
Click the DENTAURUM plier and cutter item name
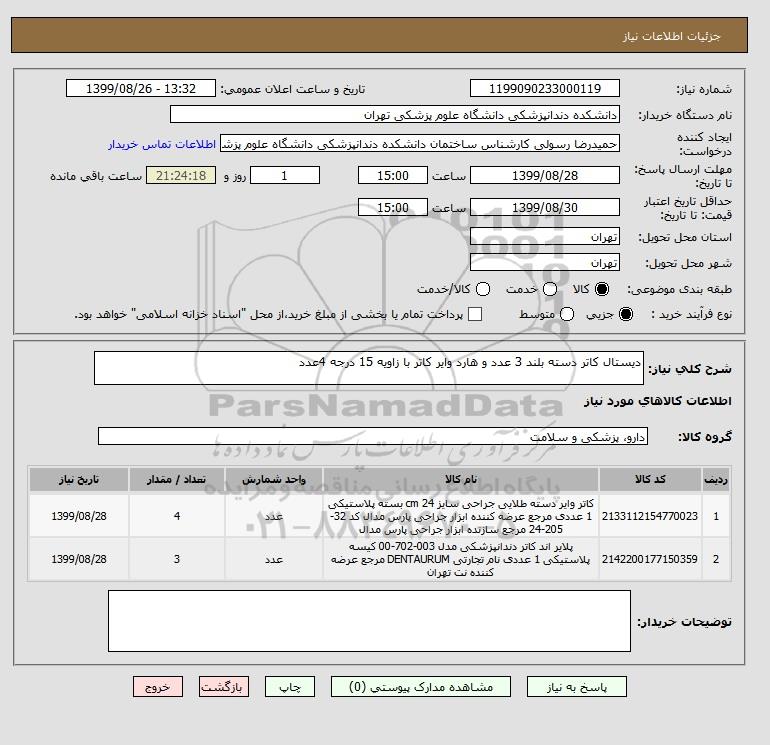(461, 559)
